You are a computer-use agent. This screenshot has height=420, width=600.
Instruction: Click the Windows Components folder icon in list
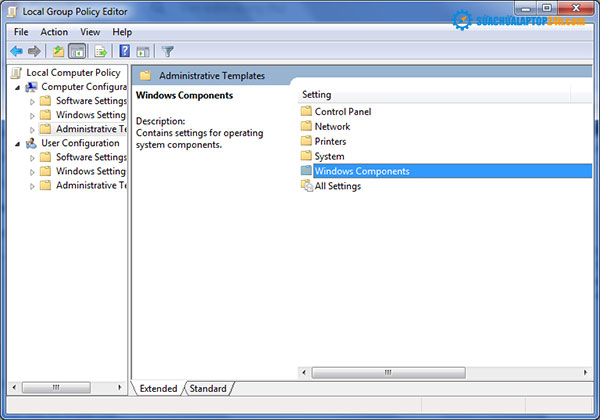coord(306,171)
